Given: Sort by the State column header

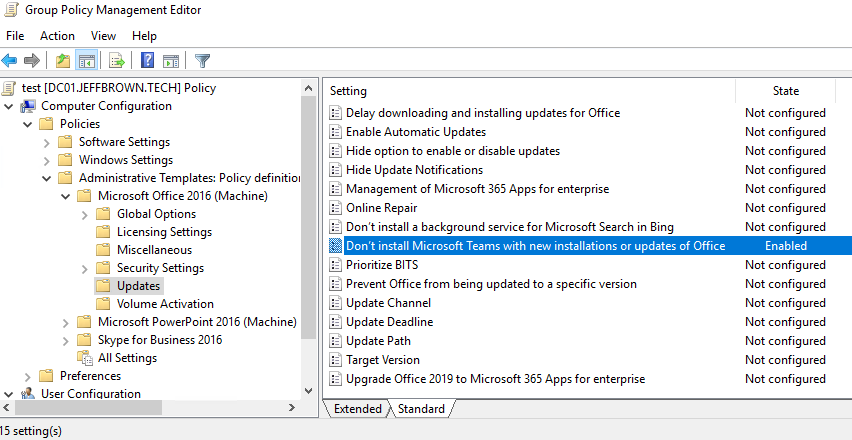Looking at the screenshot, I should pos(786,91).
